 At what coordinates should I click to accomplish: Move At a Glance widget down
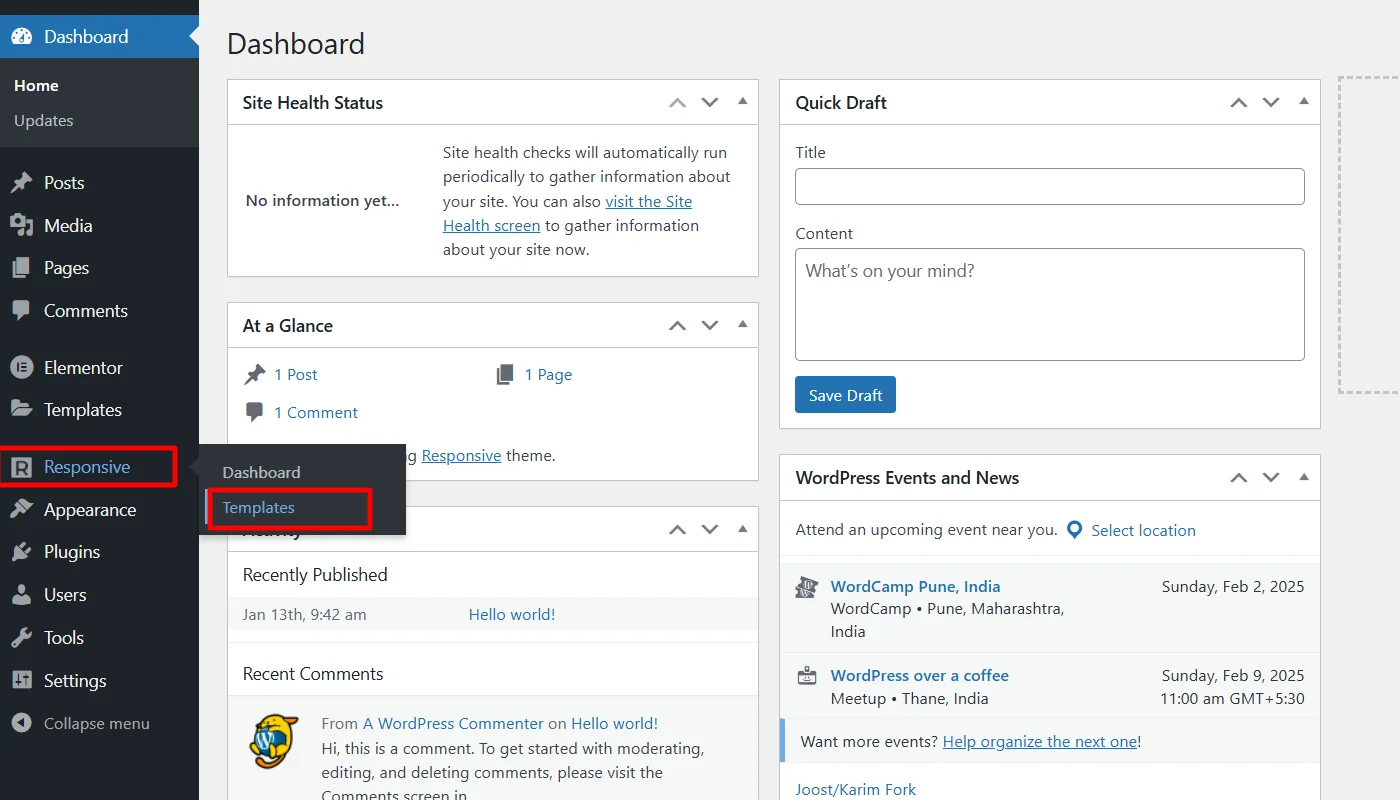(x=710, y=326)
